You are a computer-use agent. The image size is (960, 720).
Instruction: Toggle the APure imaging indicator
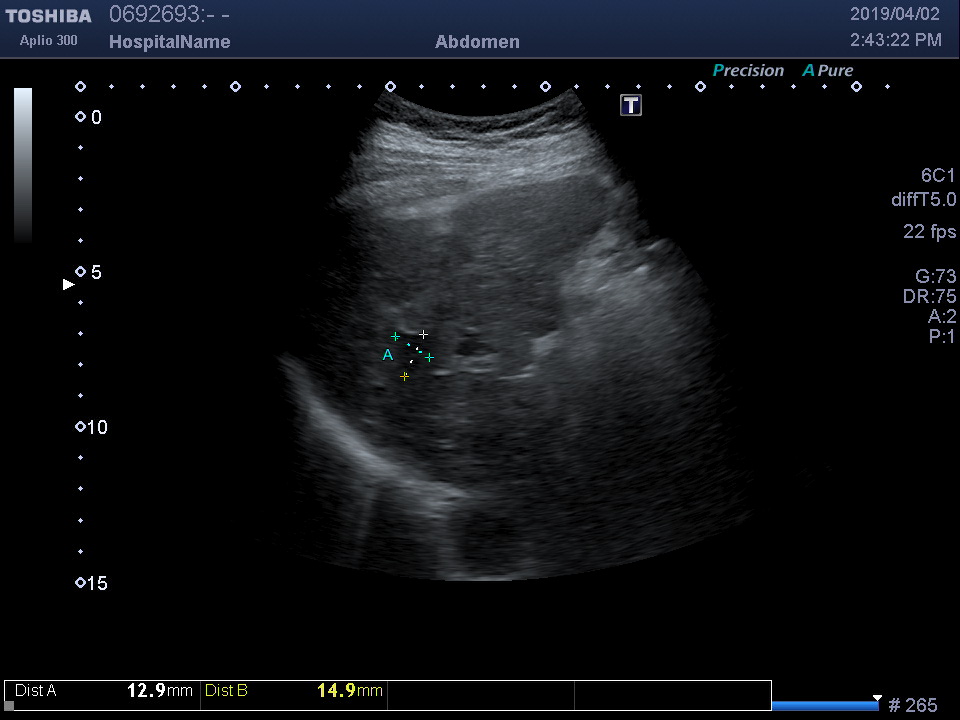828,71
